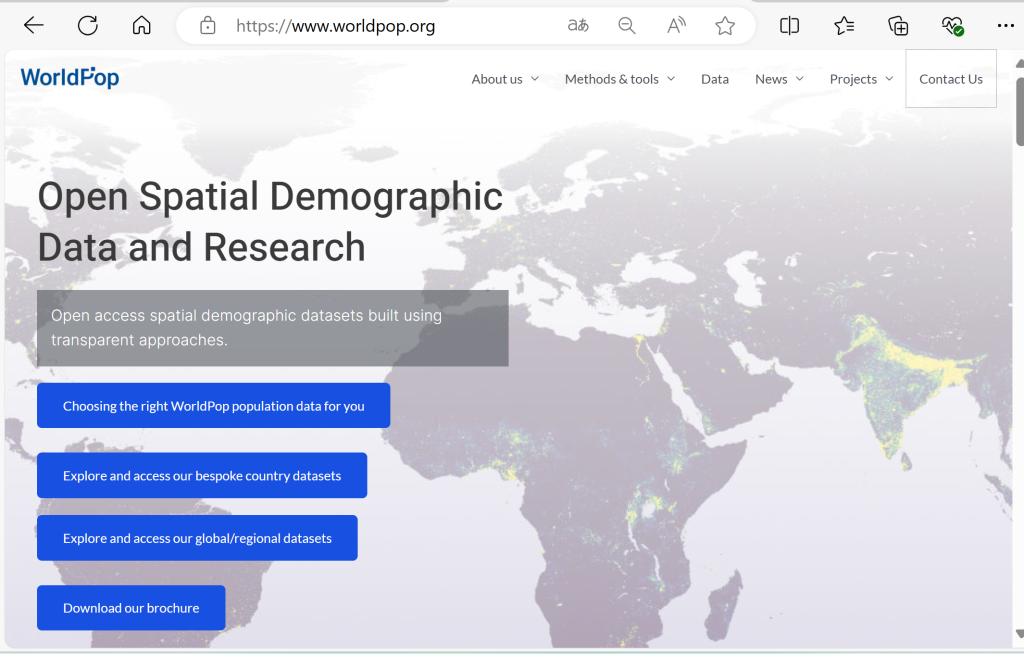
Task: Add page to favorites star icon
Action: 725,26
